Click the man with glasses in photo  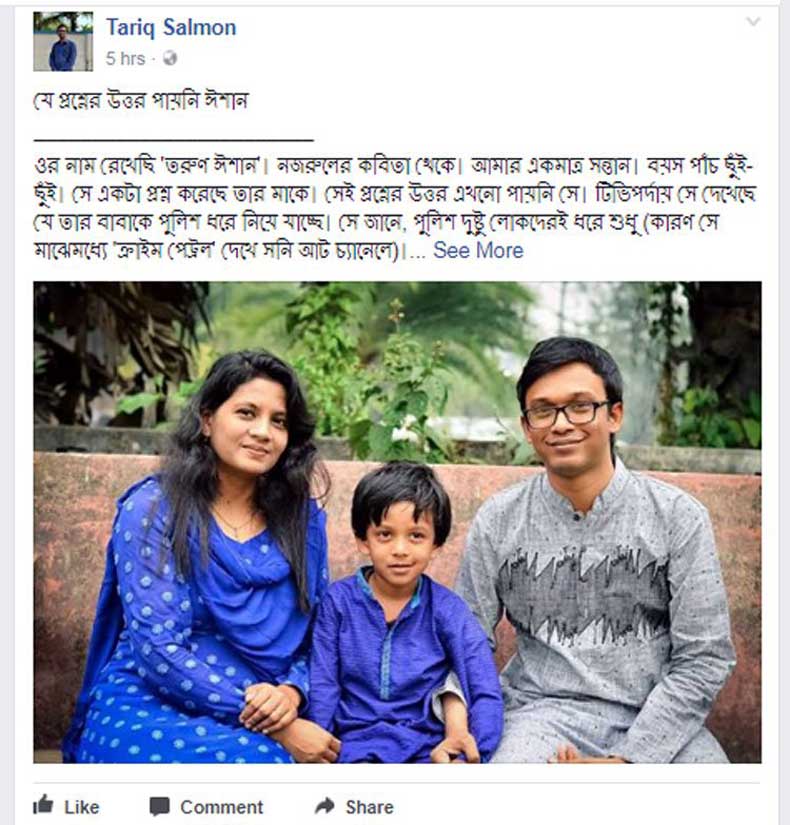(595, 552)
